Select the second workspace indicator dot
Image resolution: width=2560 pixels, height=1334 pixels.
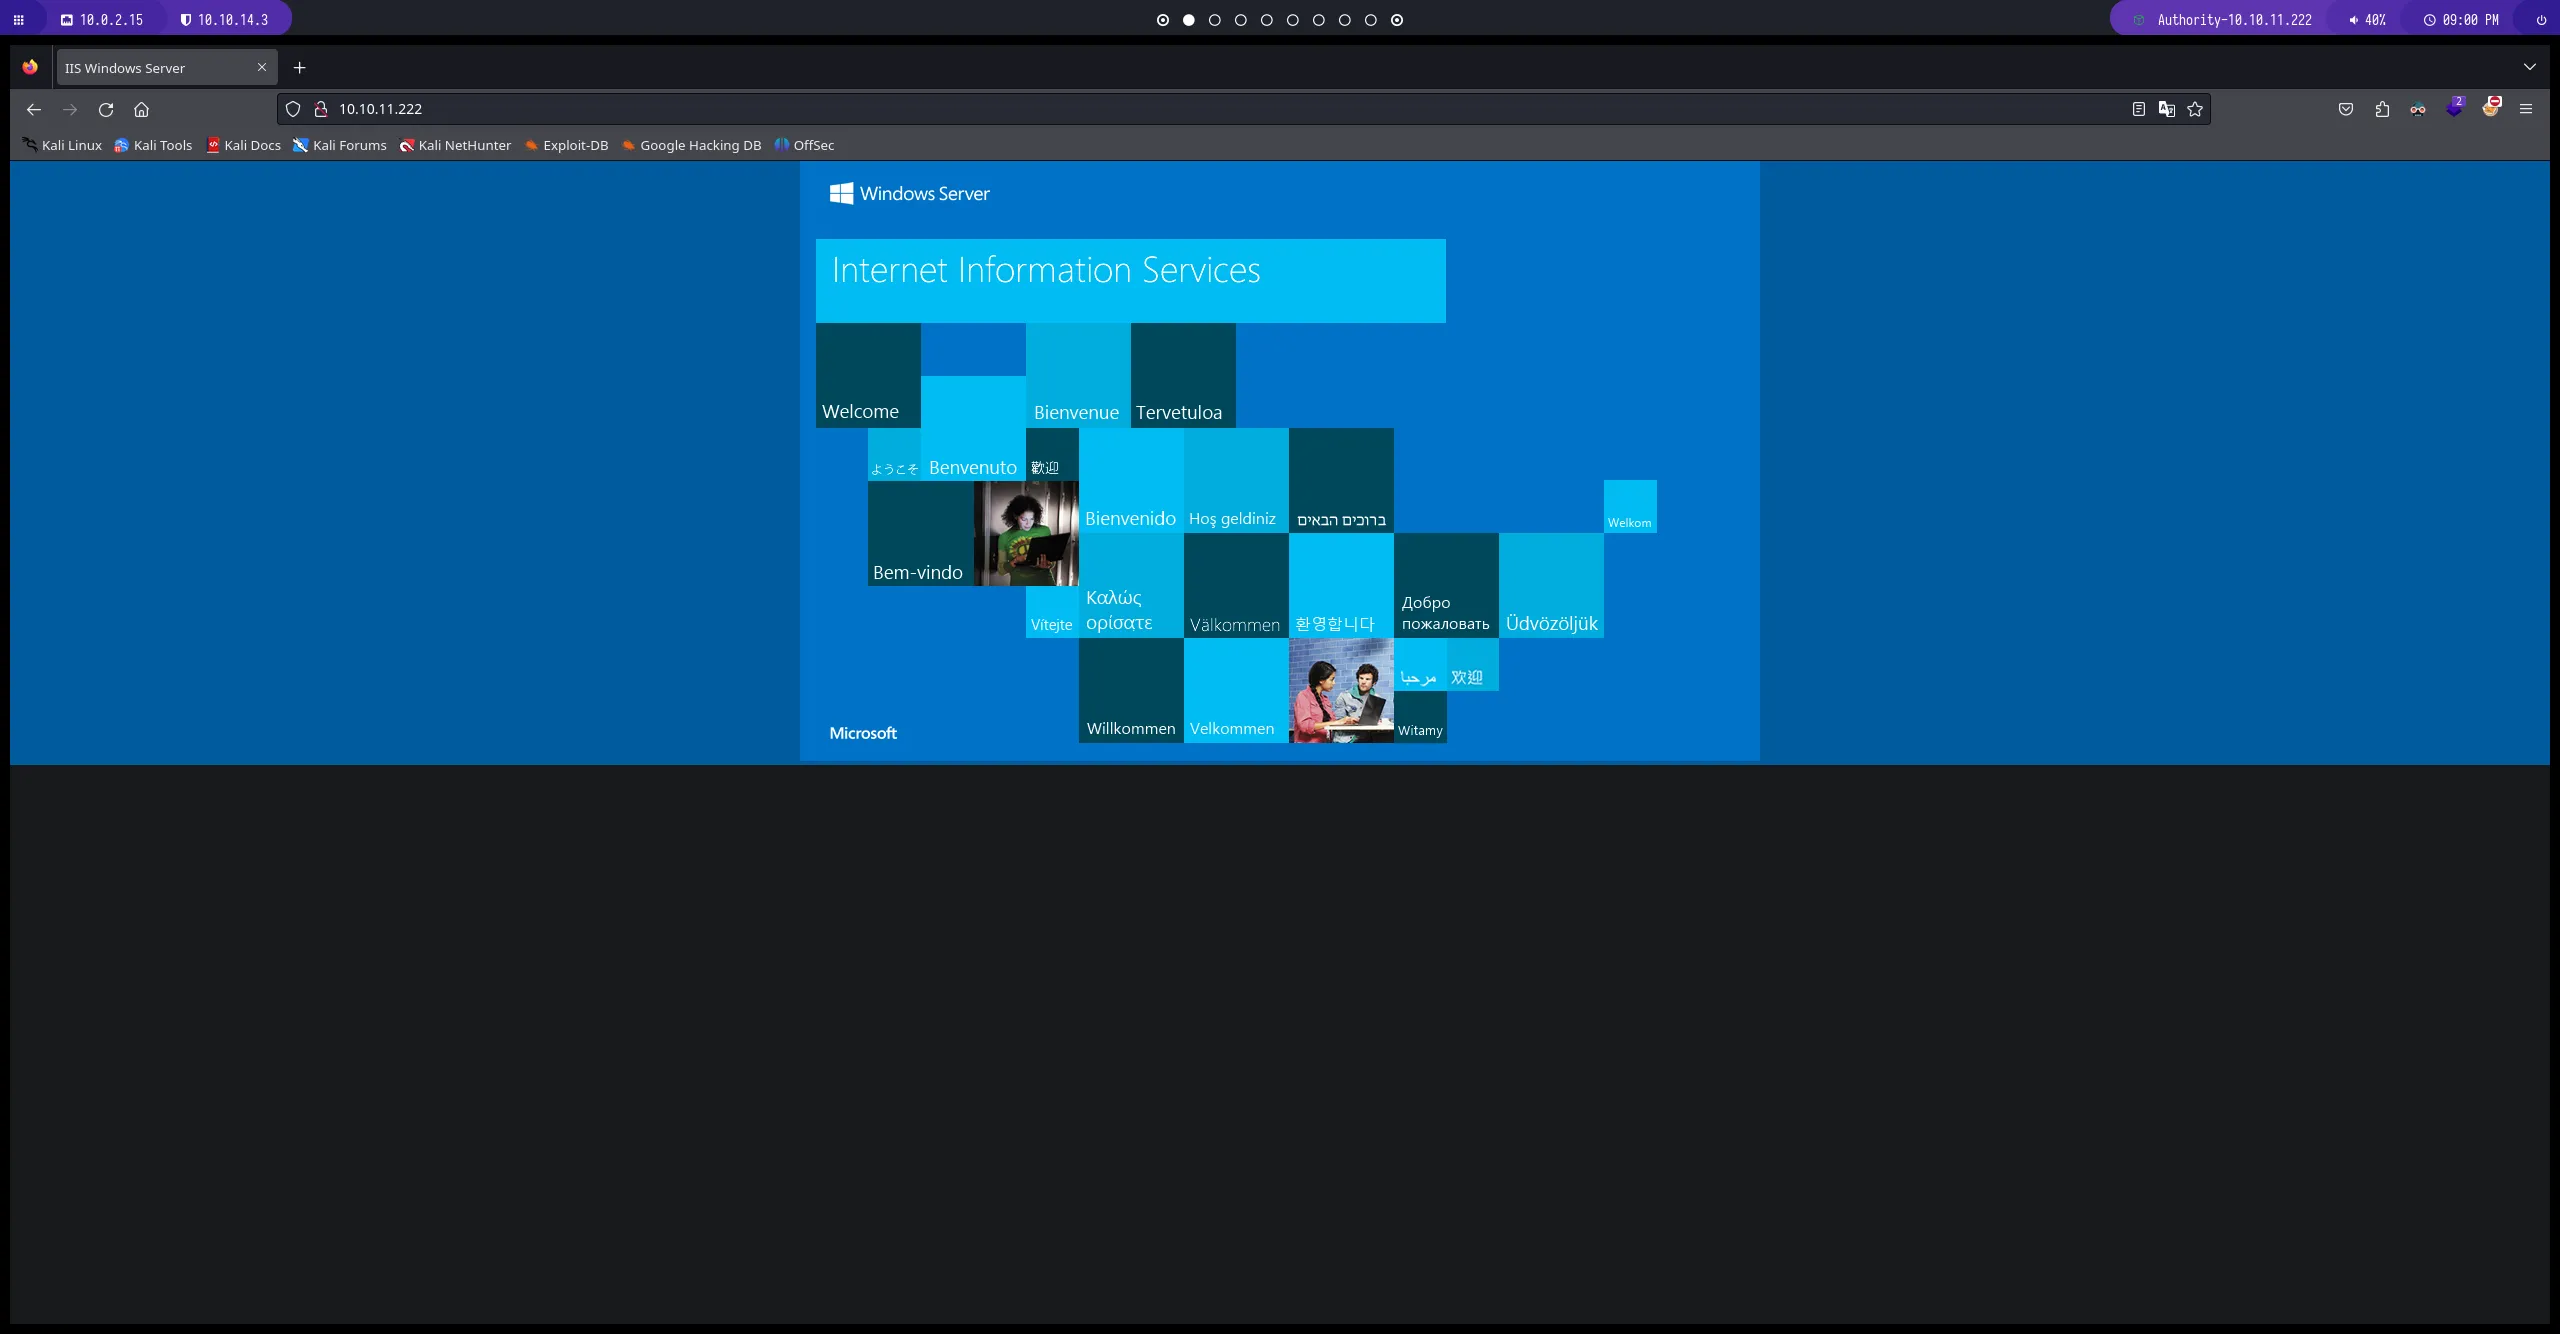coord(1189,20)
